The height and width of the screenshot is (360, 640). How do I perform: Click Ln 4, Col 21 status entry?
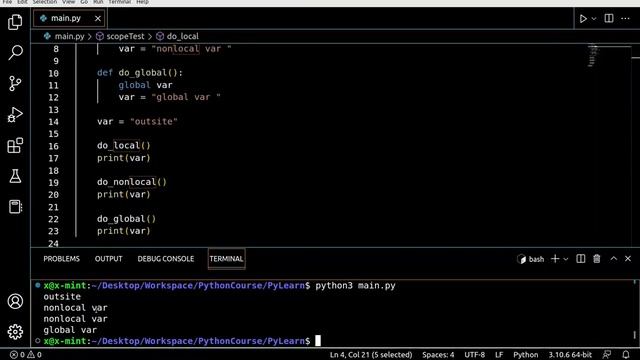(x=371, y=355)
